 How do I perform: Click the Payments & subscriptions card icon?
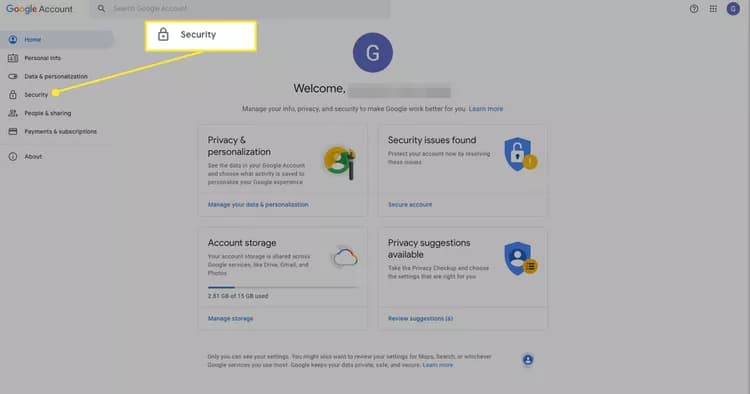13,131
